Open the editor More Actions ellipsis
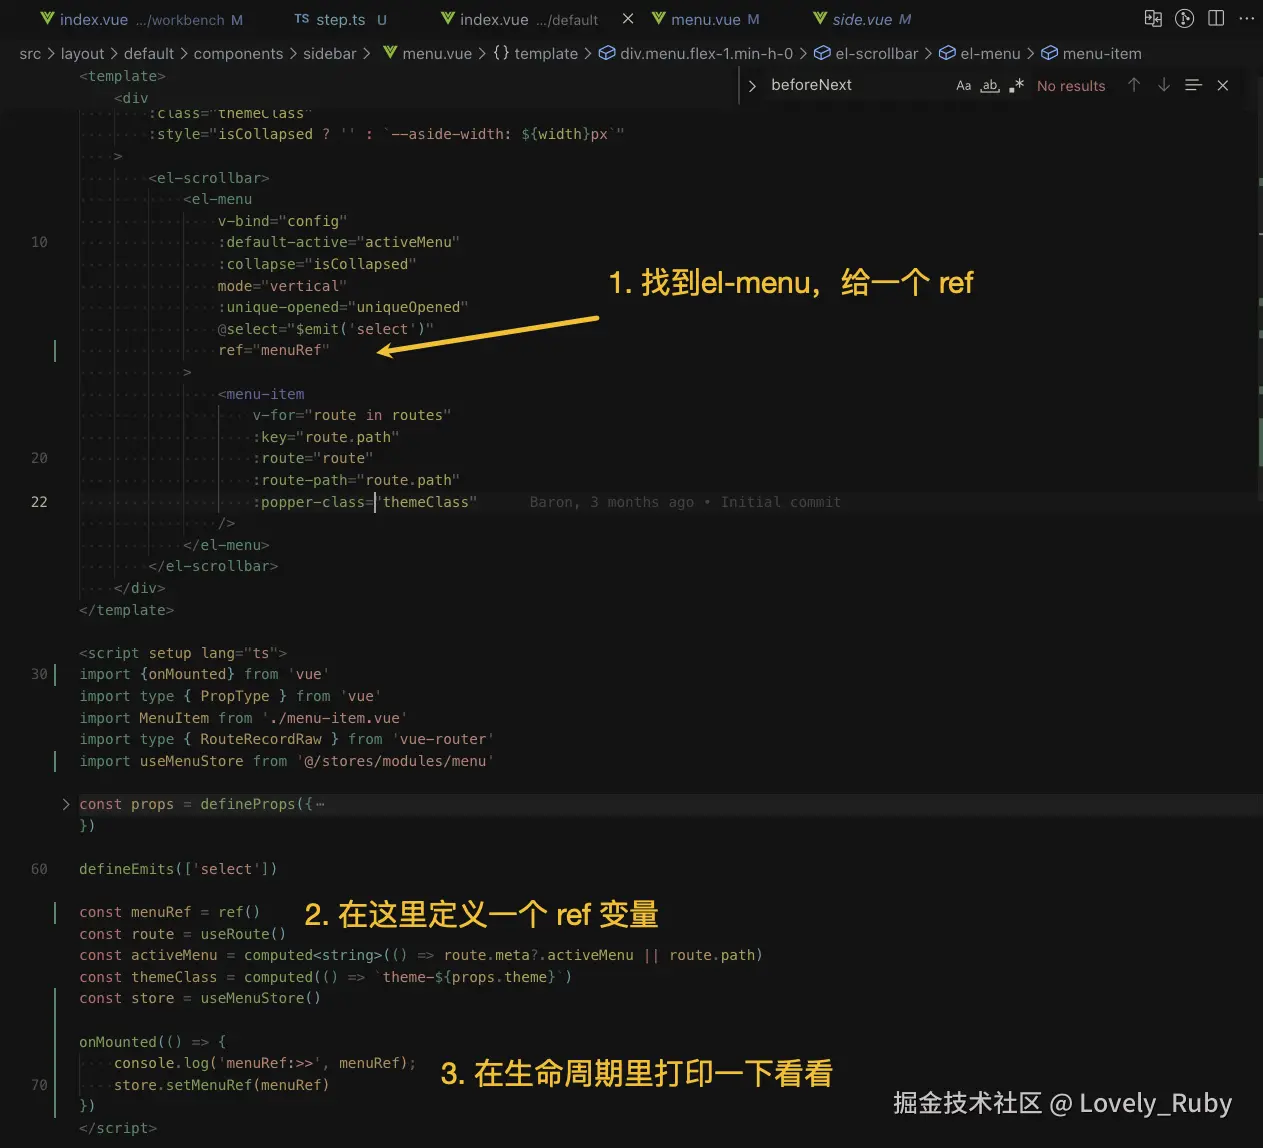Viewport: 1263px width, 1148px height. click(x=1246, y=18)
